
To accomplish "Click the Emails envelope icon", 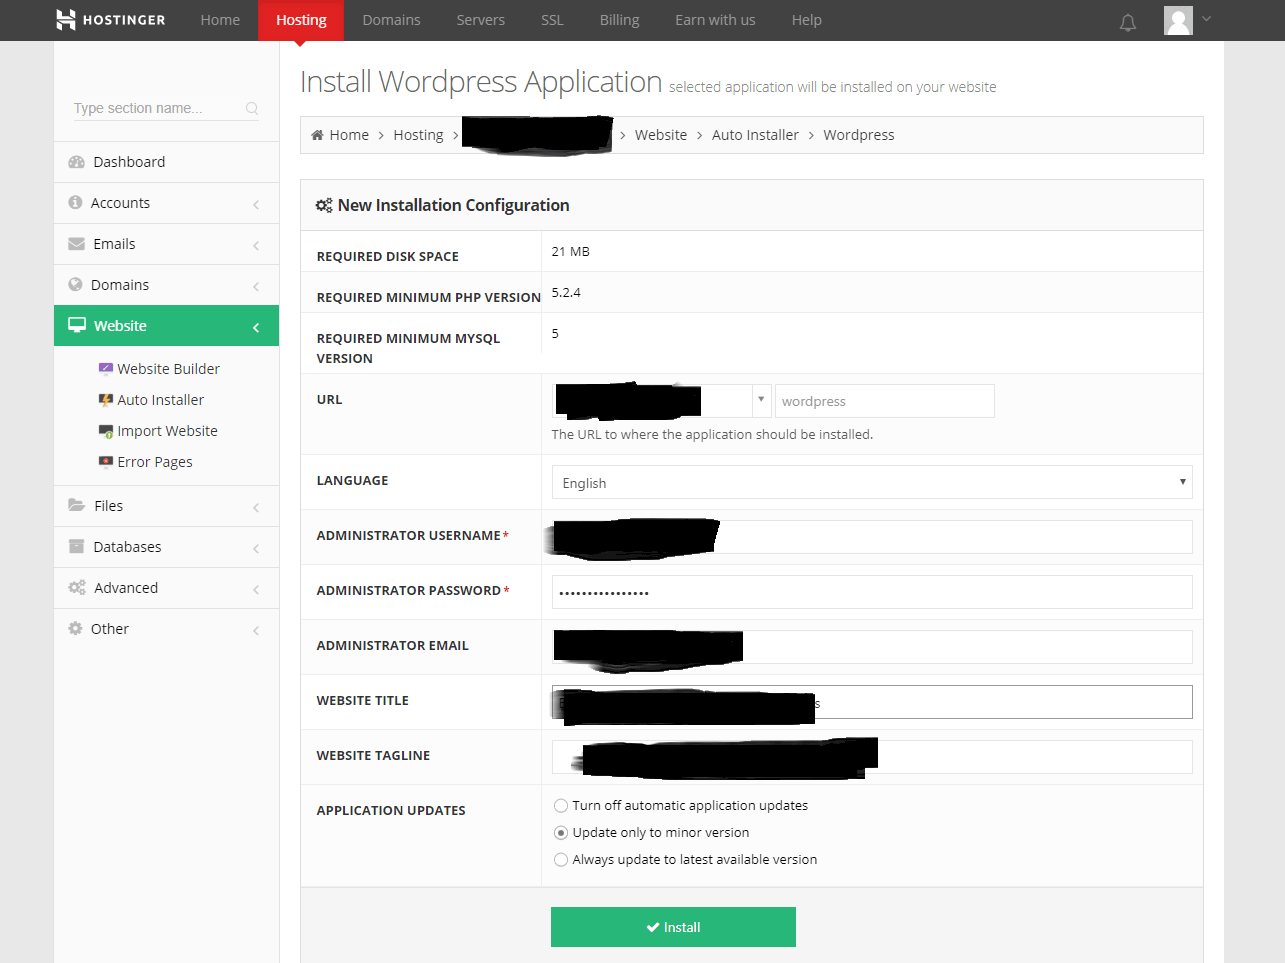I will (76, 244).
